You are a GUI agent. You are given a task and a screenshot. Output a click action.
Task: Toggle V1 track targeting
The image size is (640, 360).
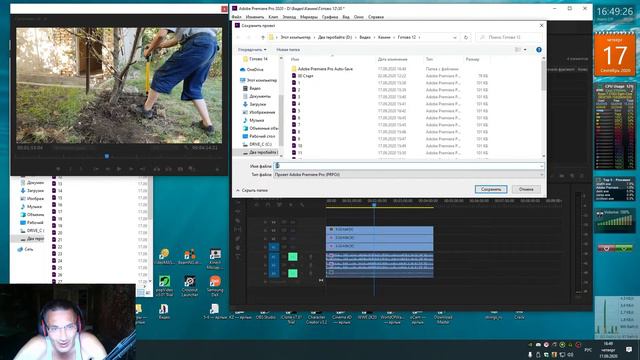(273, 247)
